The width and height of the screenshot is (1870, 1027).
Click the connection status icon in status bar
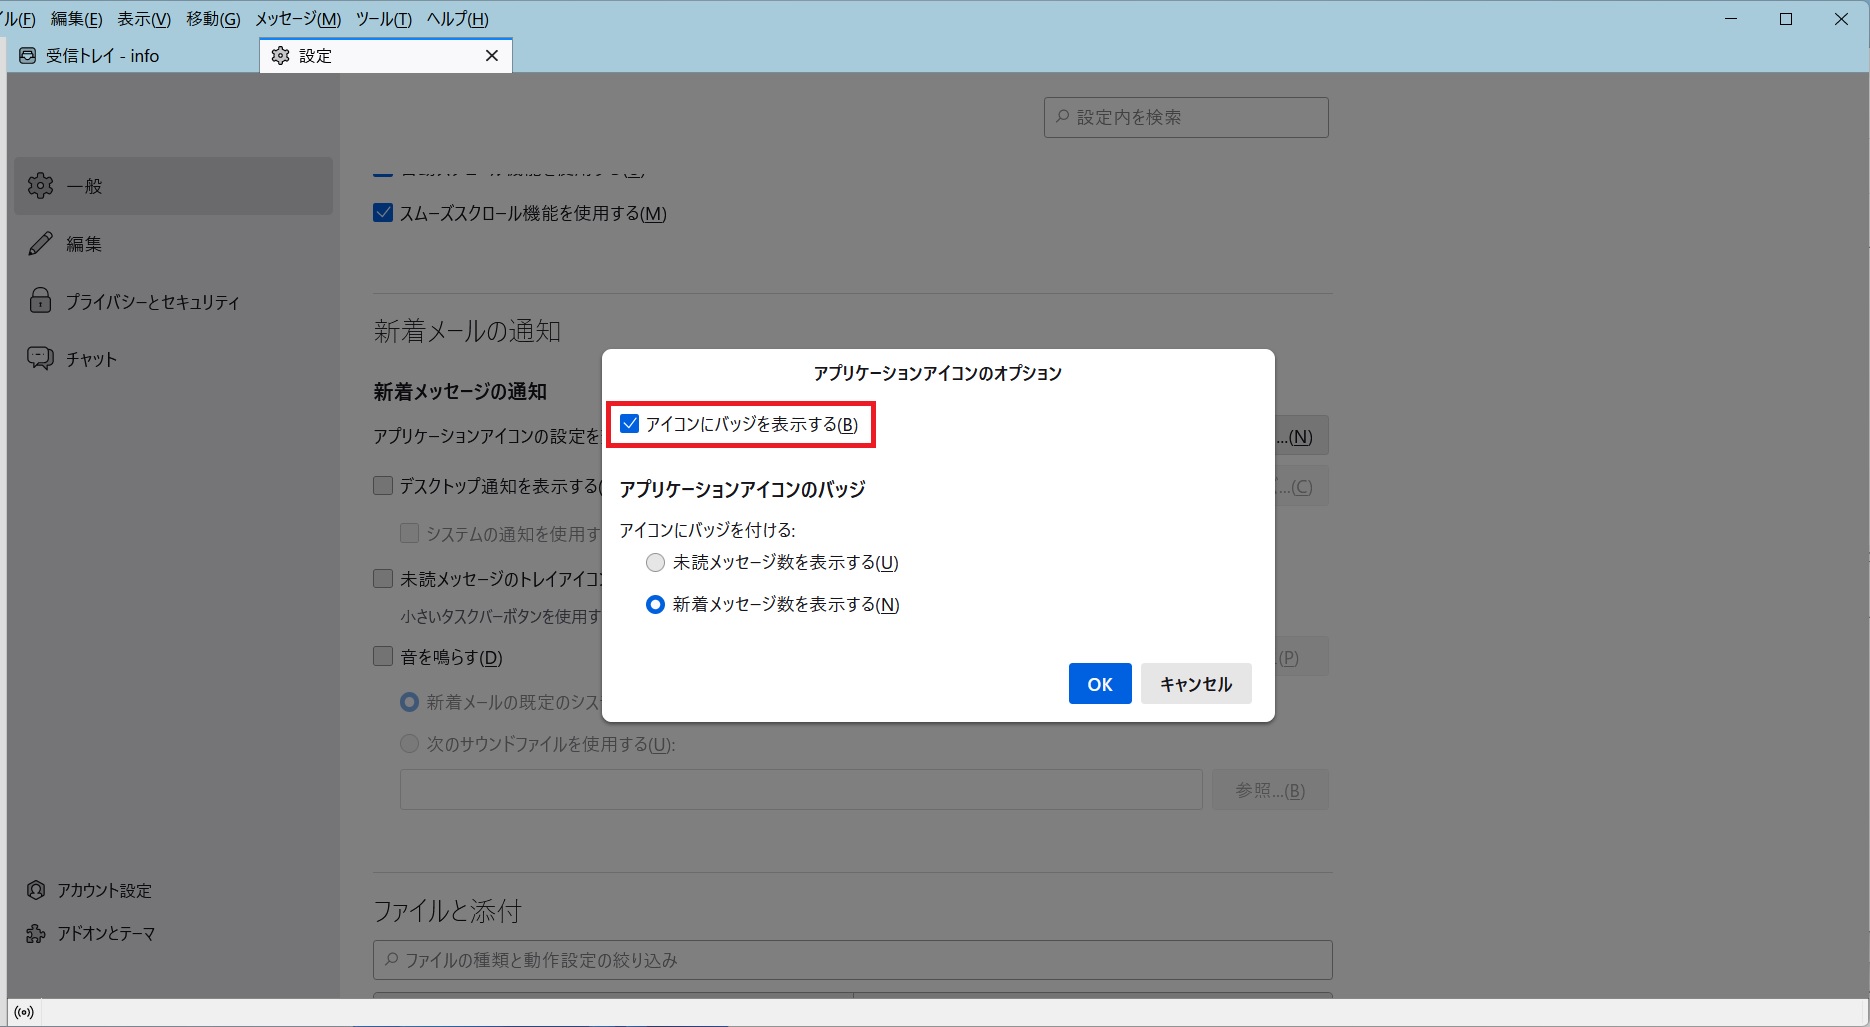pos(24,1013)
